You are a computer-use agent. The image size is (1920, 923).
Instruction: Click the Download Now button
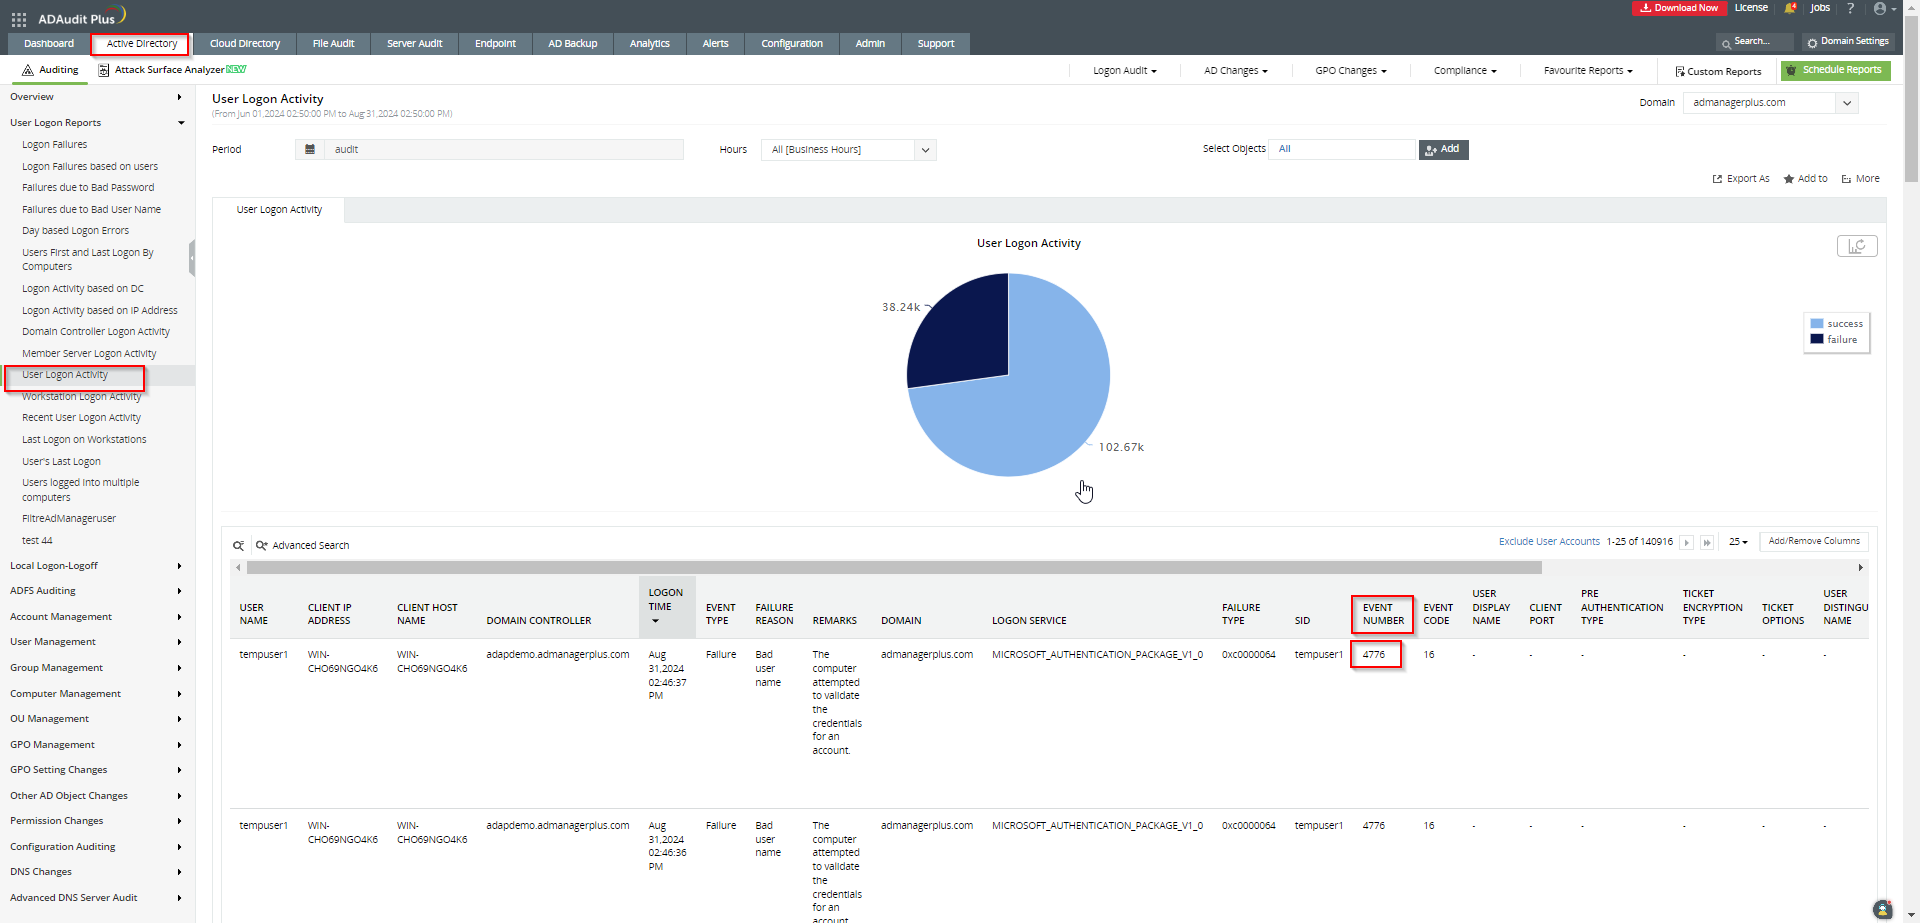click(1679, 8)
